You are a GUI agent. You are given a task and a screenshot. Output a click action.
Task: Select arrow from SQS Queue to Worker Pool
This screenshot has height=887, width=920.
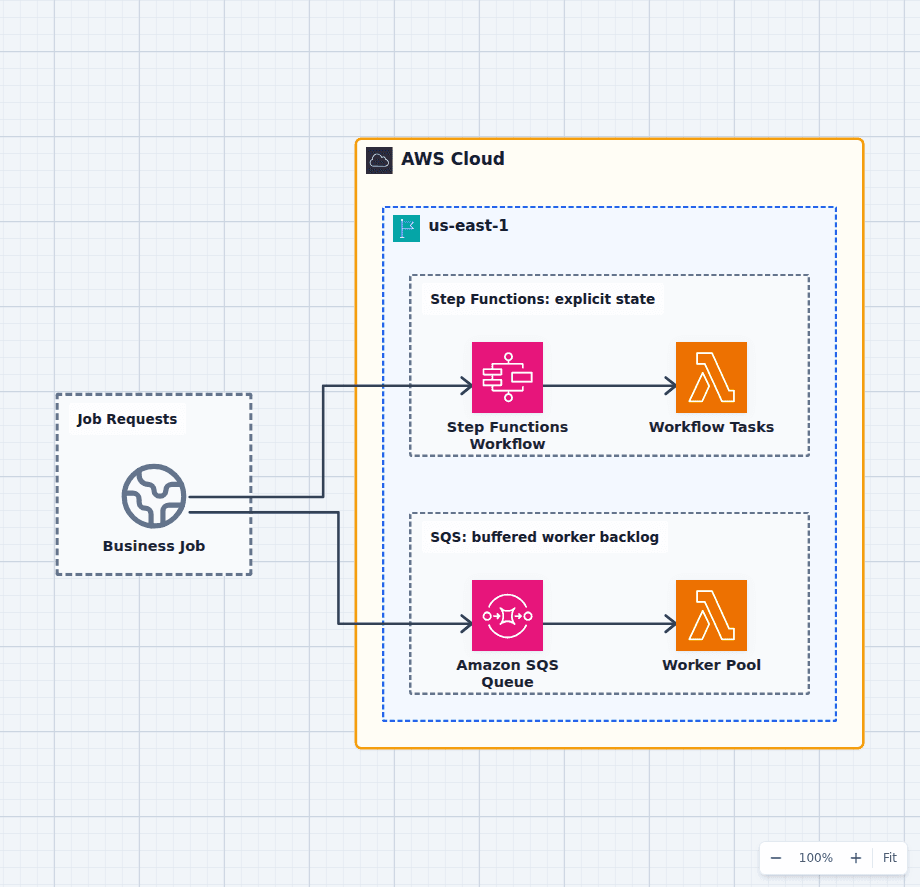pos(609,624)
